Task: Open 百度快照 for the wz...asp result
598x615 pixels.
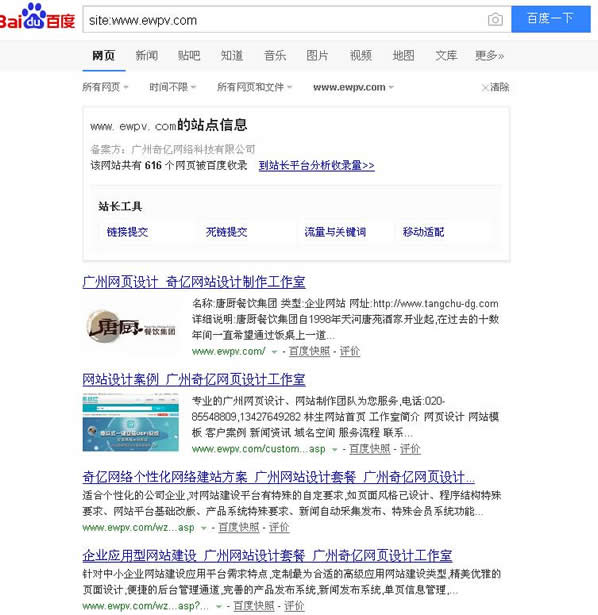Action: click(239, 528)
